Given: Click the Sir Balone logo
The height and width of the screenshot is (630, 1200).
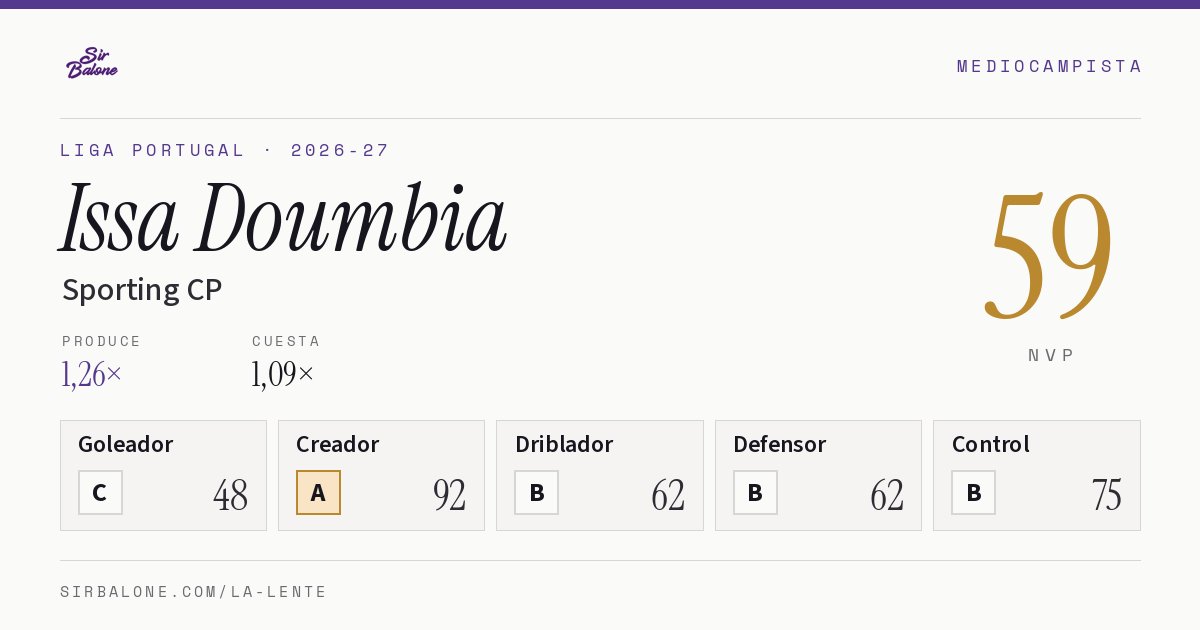Looking at the screenshot, I should click(92, 63).
